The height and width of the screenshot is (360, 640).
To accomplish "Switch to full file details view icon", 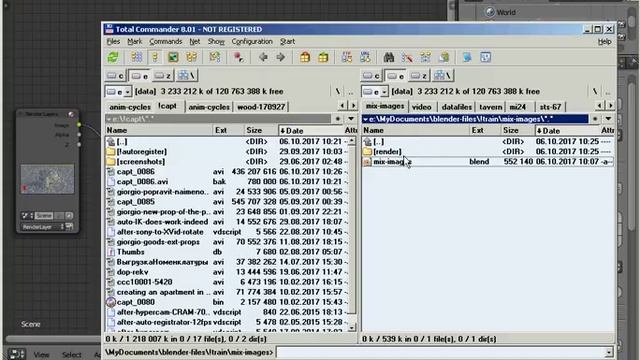I will [155, 57].
